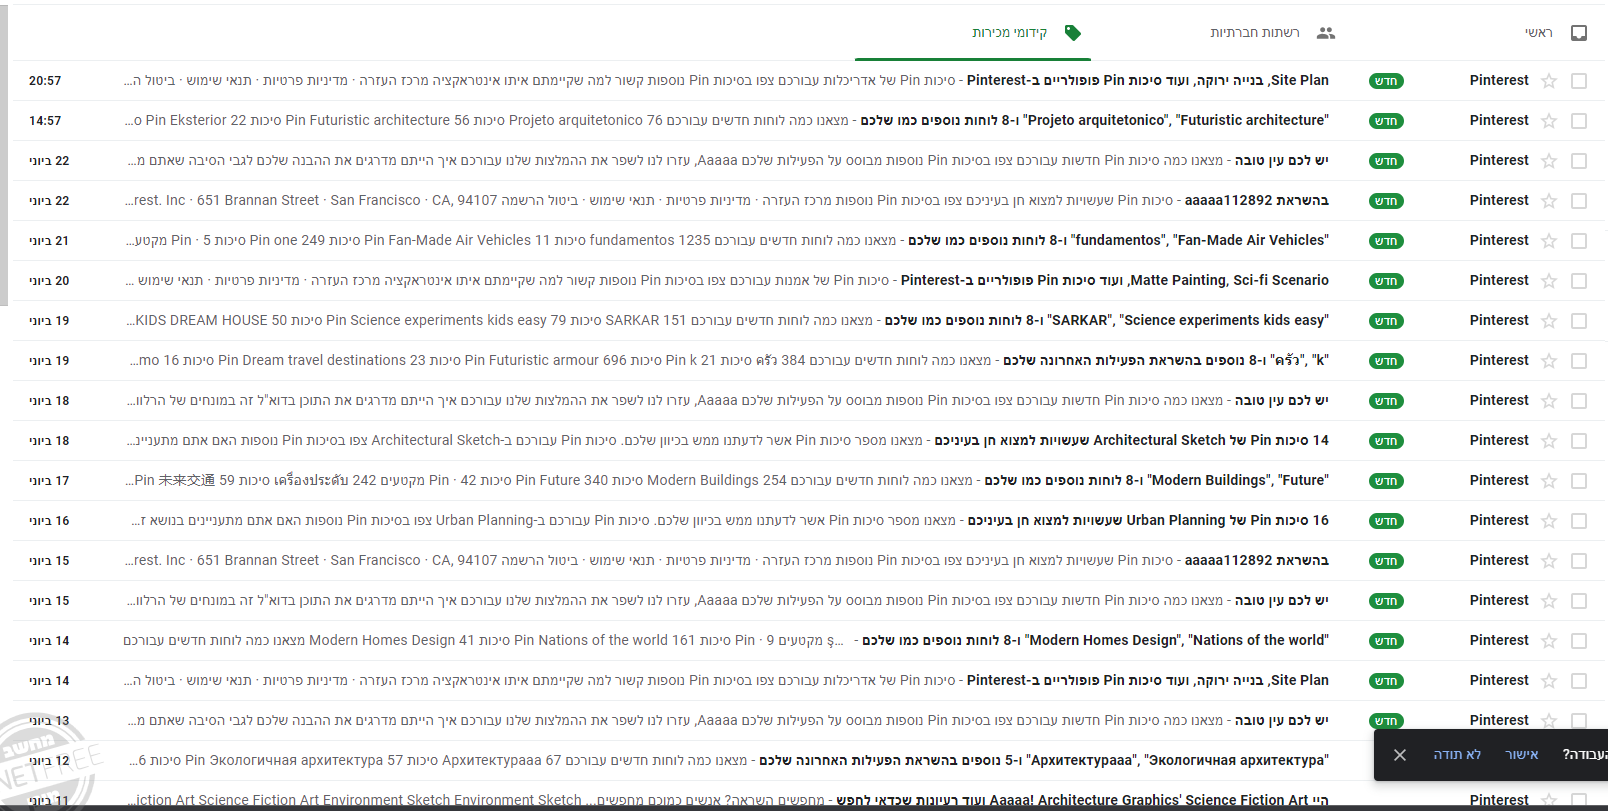Open the email dated 20:57

point(810,81)
